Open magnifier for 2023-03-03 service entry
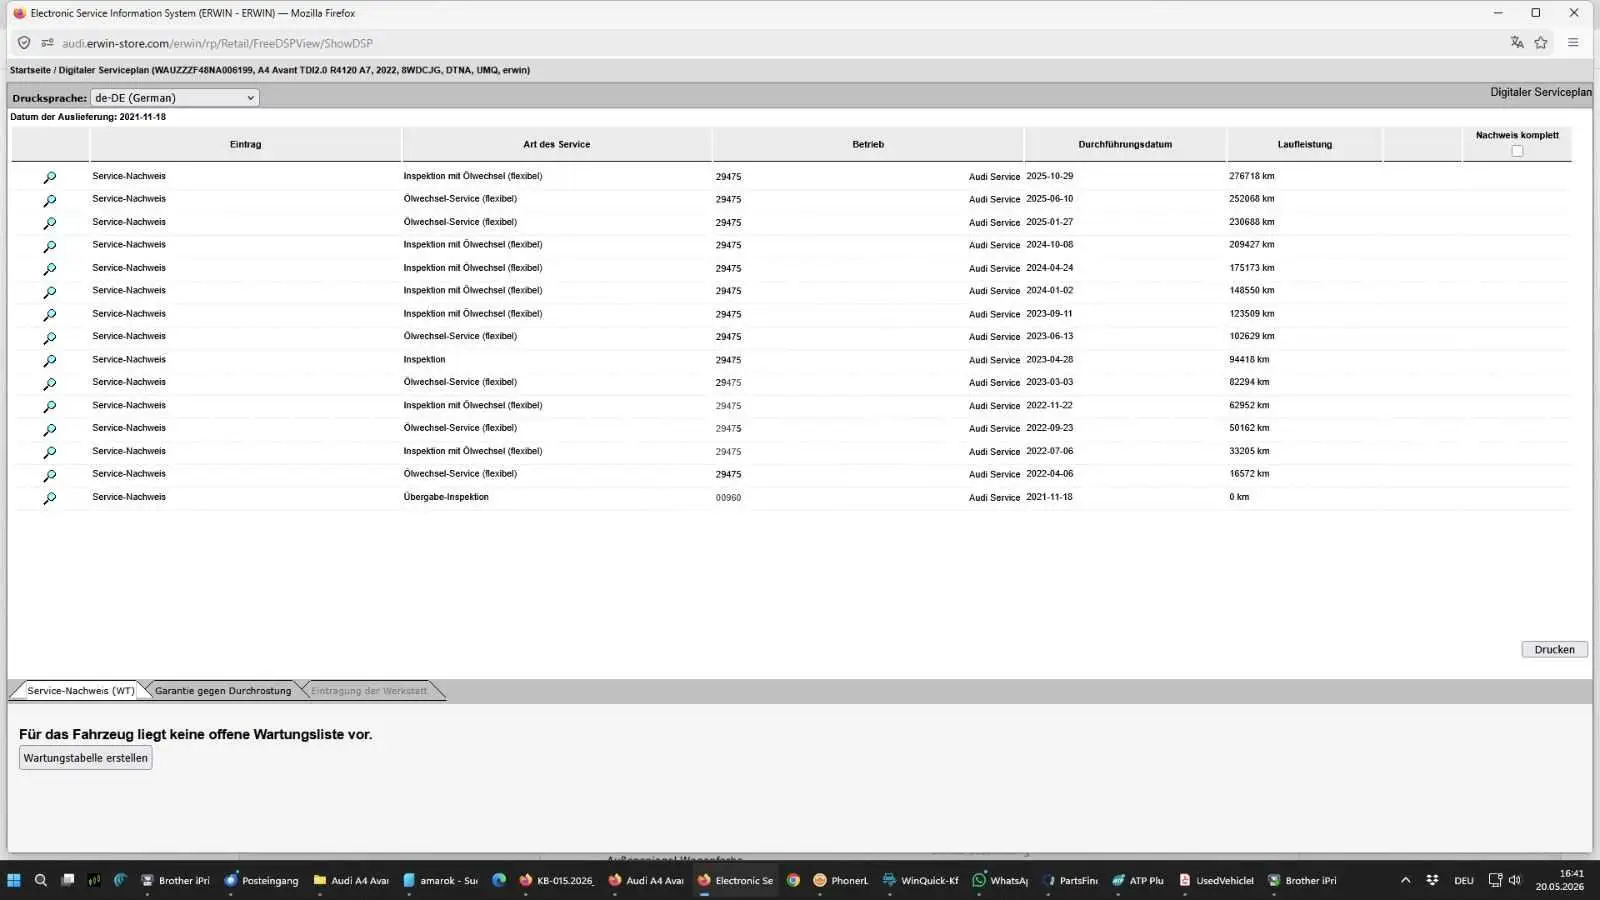1600x900 pixels. (49, 384)
